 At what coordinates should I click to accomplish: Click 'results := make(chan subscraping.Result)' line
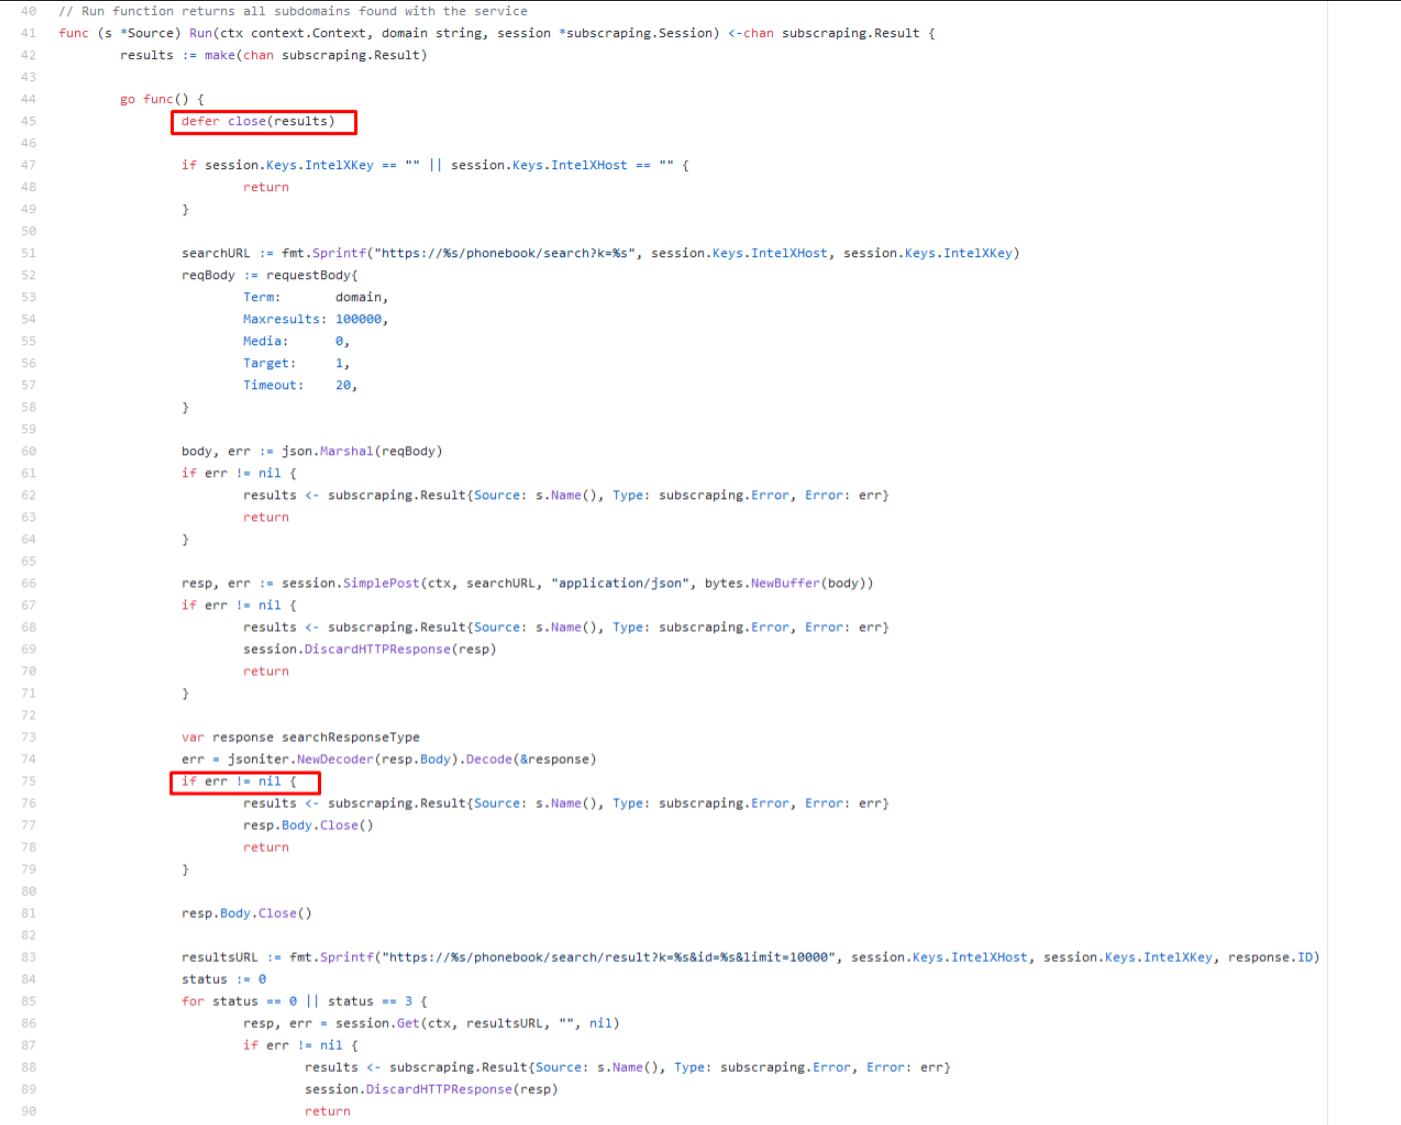coord(274,55)
